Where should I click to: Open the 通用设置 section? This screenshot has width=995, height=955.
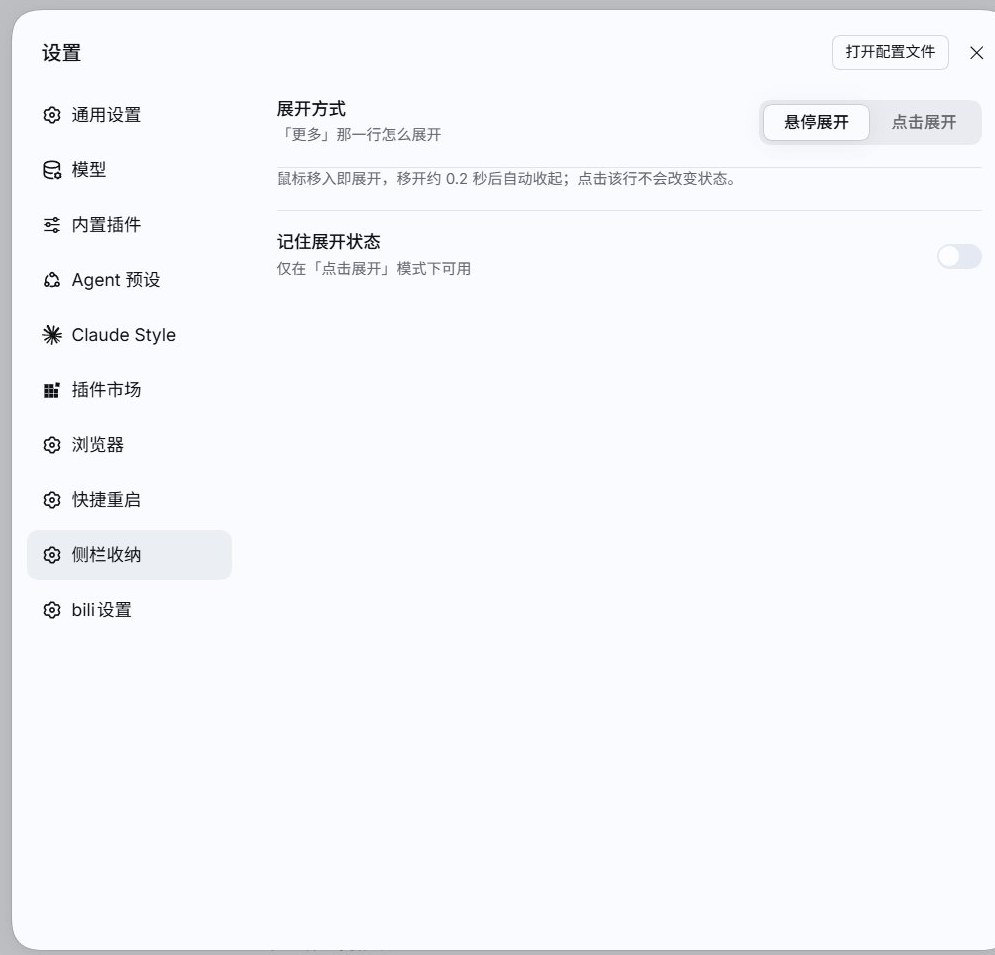(129, 115)
